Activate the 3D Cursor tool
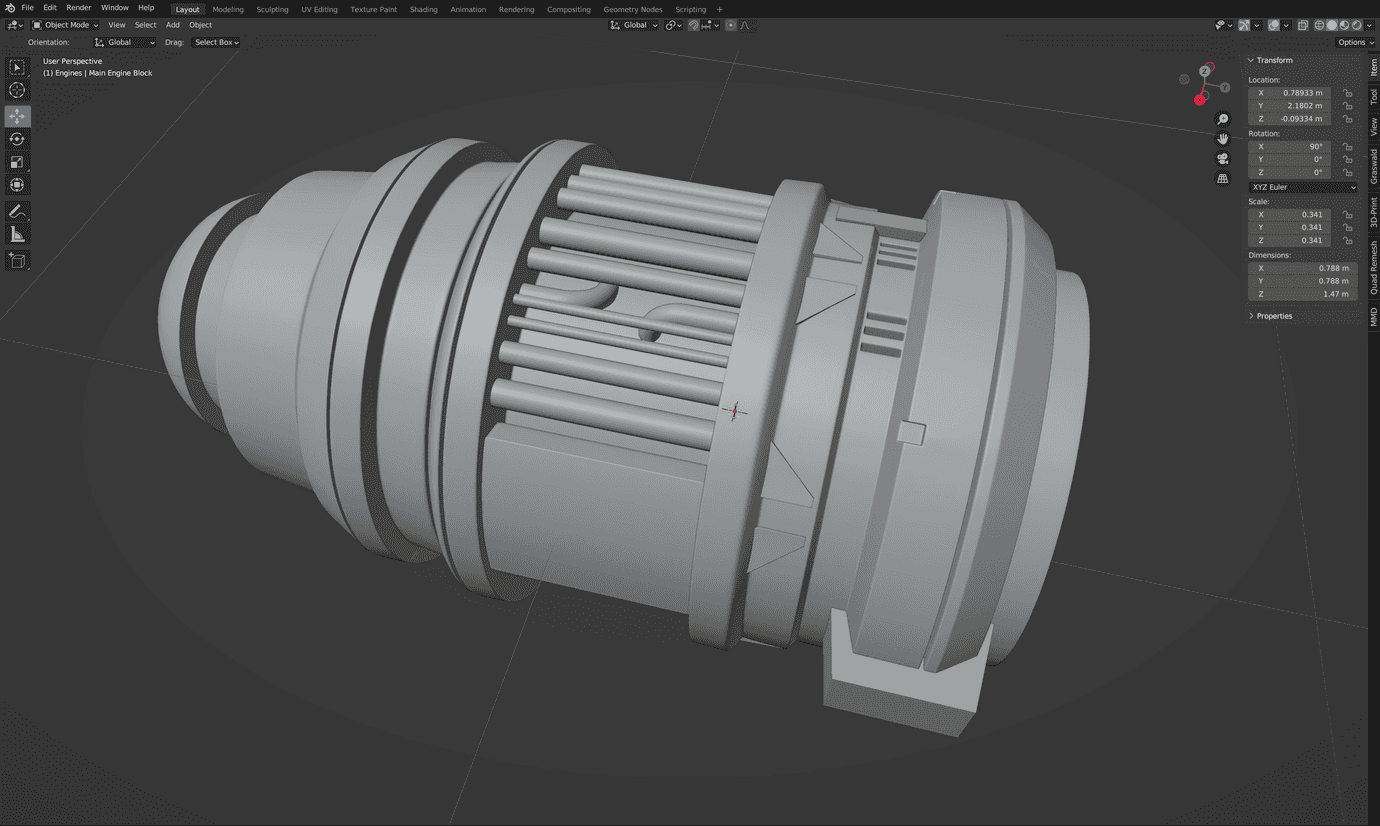 coord(17,90)
